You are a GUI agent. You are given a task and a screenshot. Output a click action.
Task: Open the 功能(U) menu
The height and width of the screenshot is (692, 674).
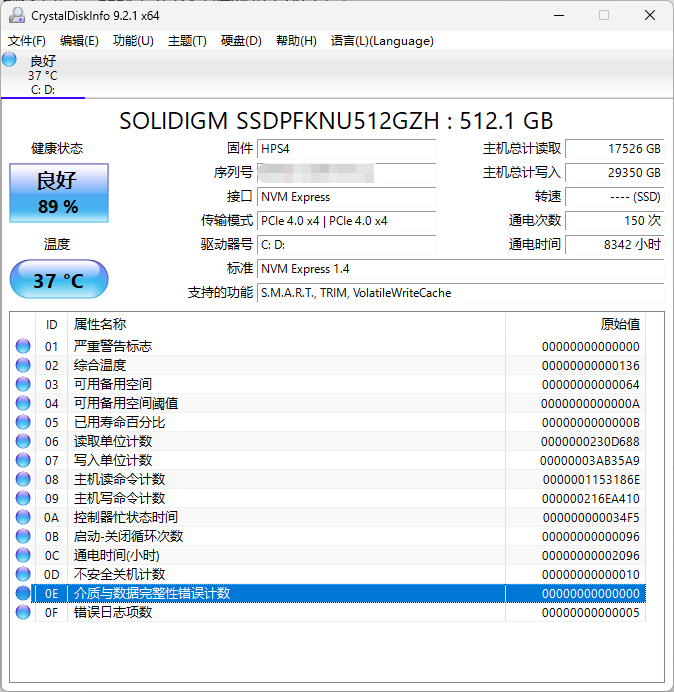pyautogui.click(x=133, y=41)
